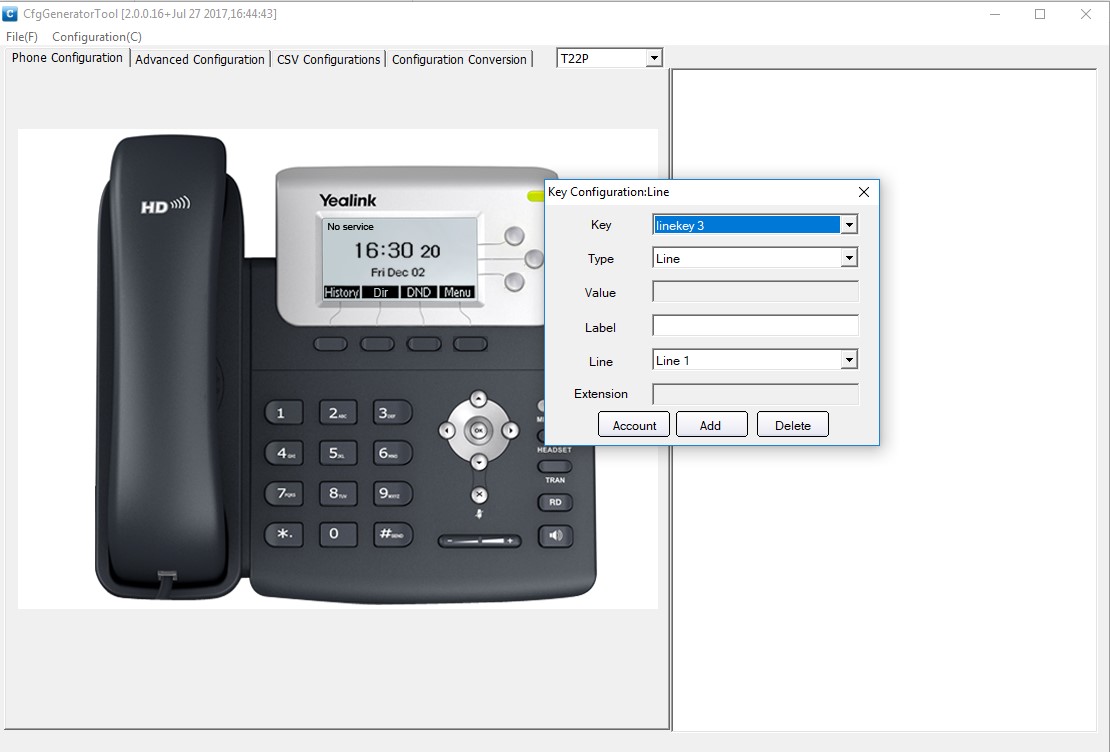Click the phone's left navigation arrow
This screenshot has height=752, width=1110.
pos(447,430)
